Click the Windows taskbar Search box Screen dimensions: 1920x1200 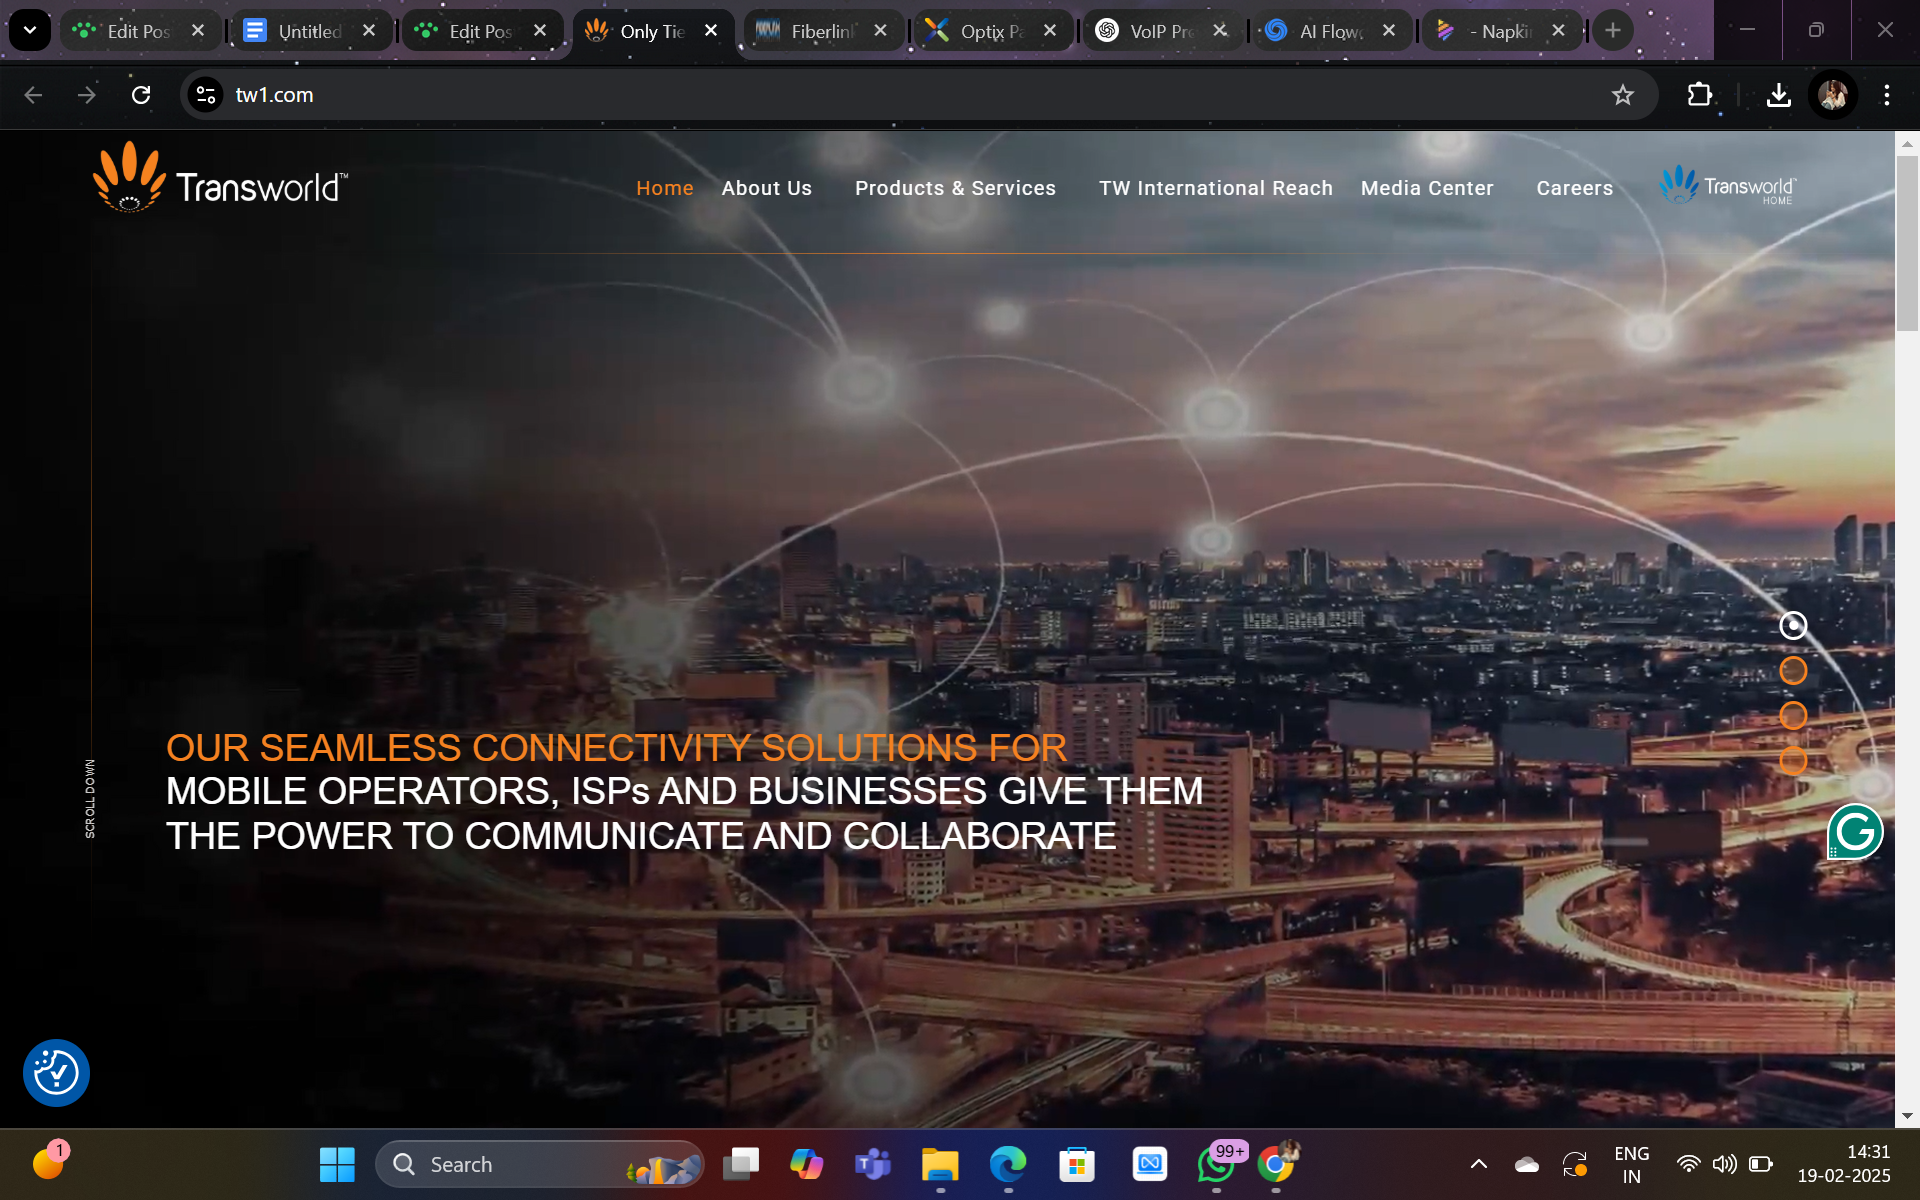coord(540,1164)
